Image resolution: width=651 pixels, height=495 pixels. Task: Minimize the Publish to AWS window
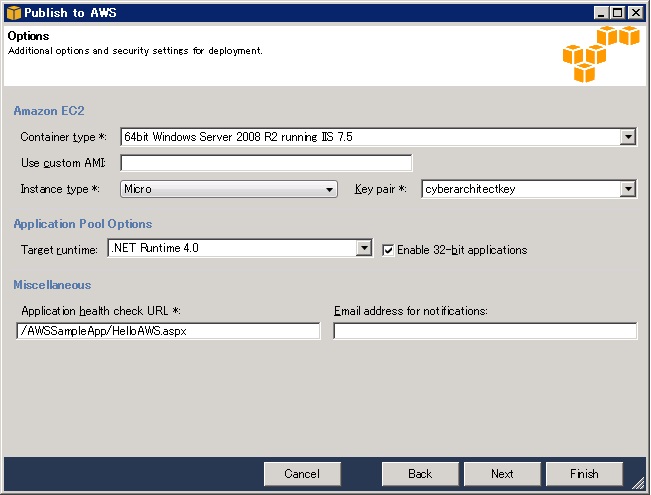pos(601,13)
